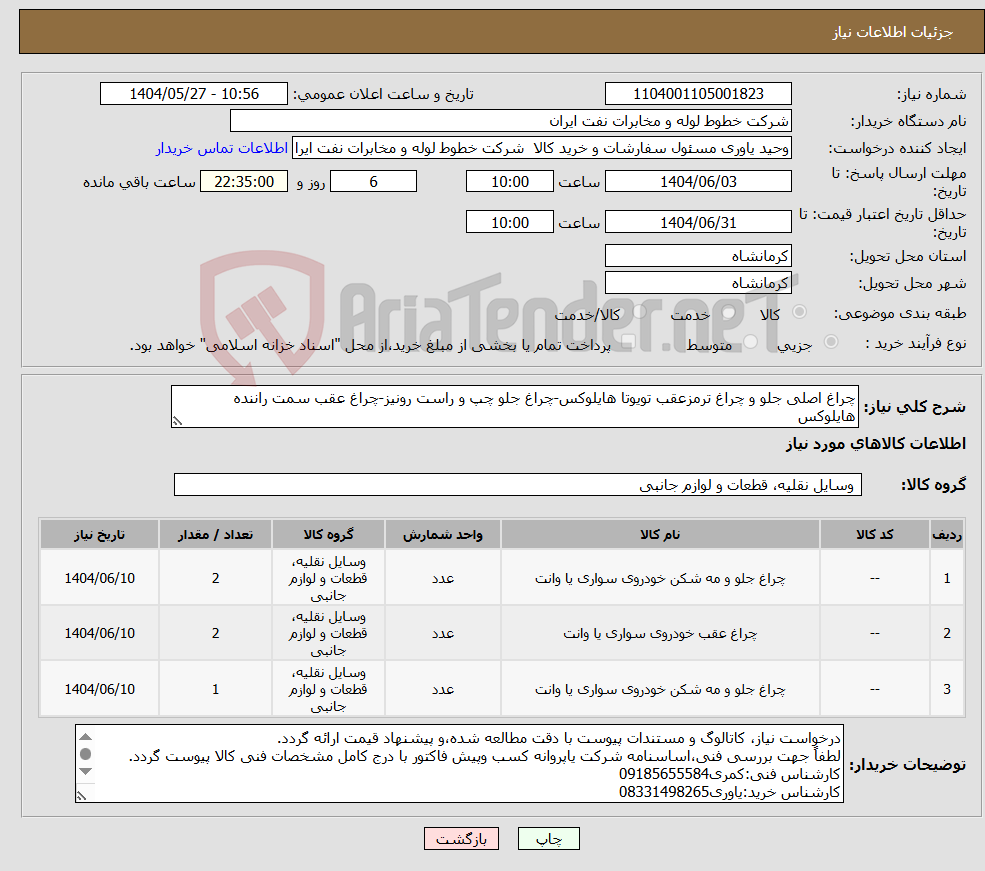
Task: Click the گروه کالا column header
Action: click(x=328, y=534)
